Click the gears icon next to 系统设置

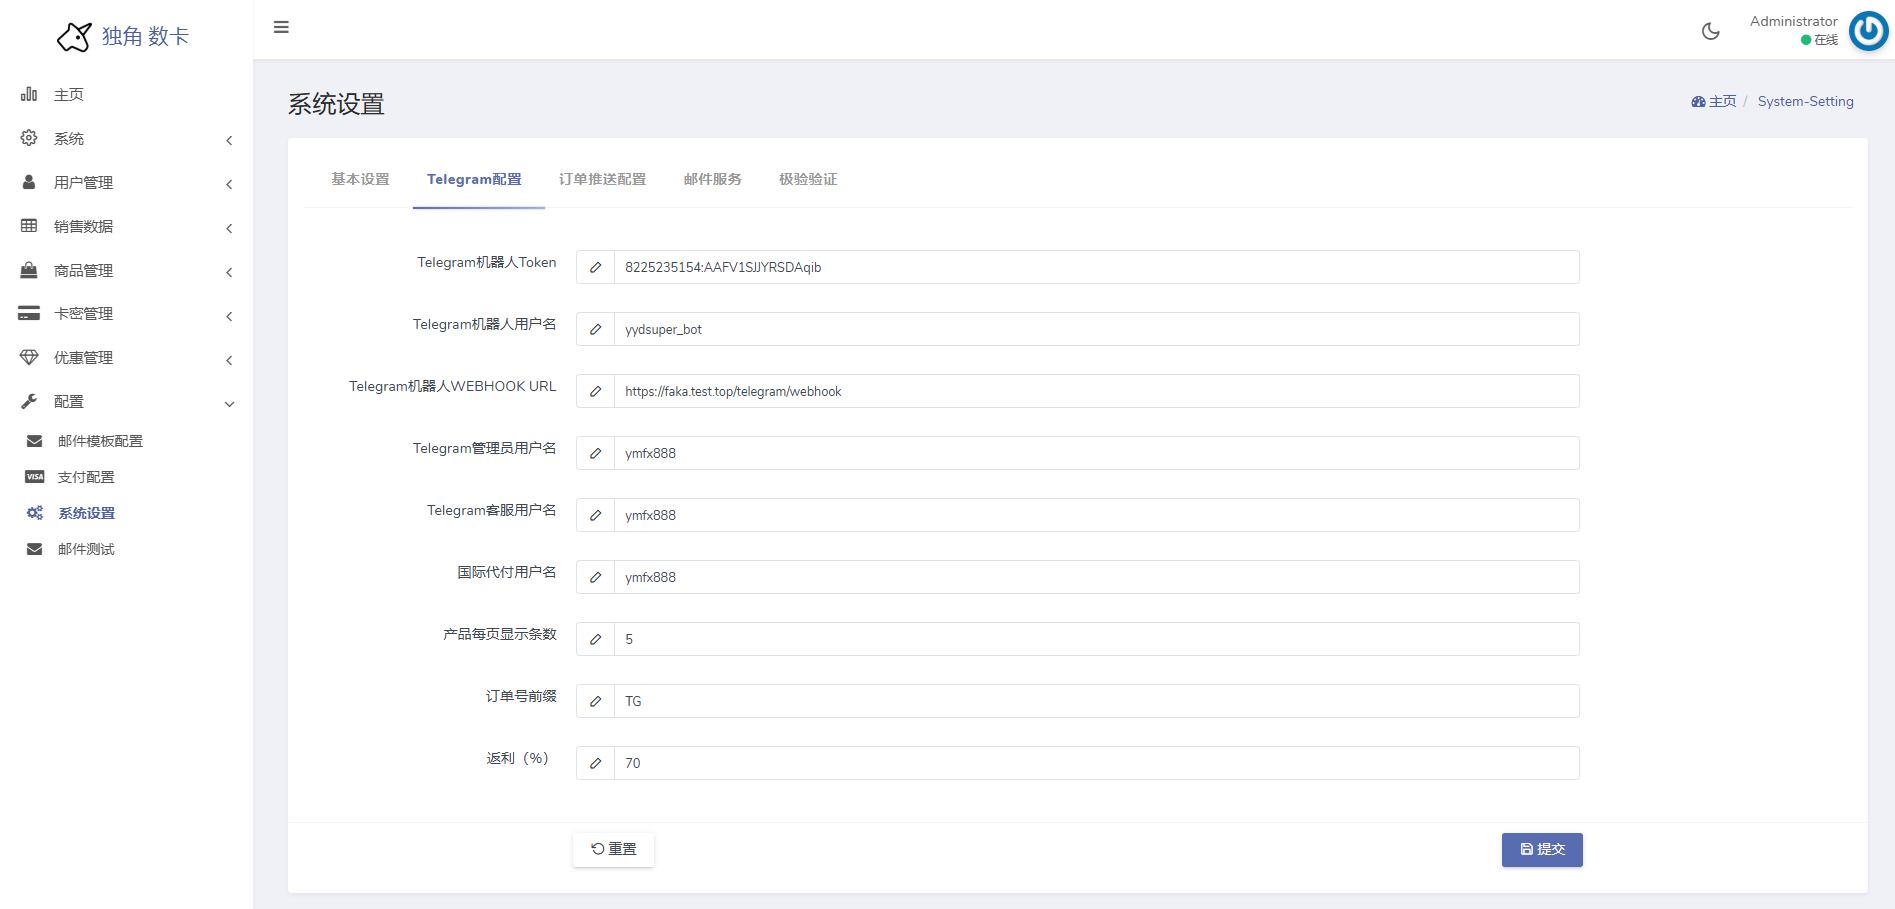pos(35,513)
